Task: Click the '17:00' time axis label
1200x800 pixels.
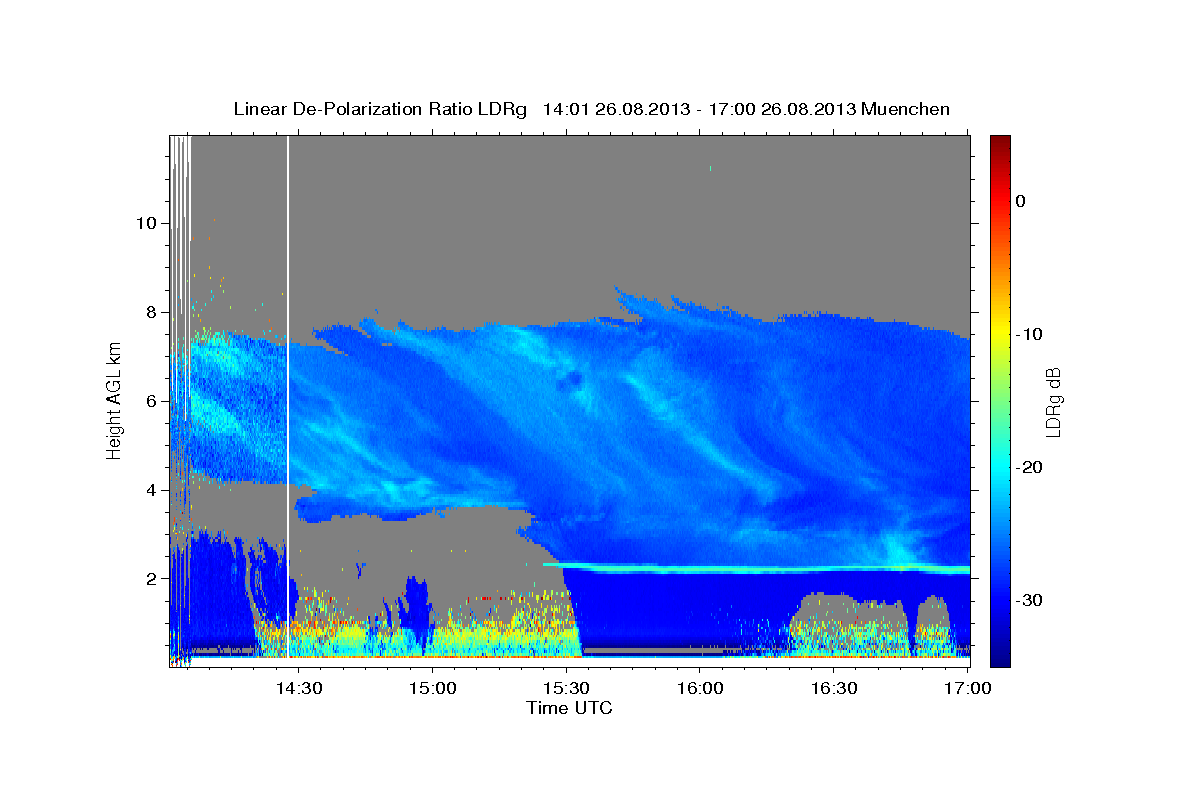Action: tap(968, 688)
